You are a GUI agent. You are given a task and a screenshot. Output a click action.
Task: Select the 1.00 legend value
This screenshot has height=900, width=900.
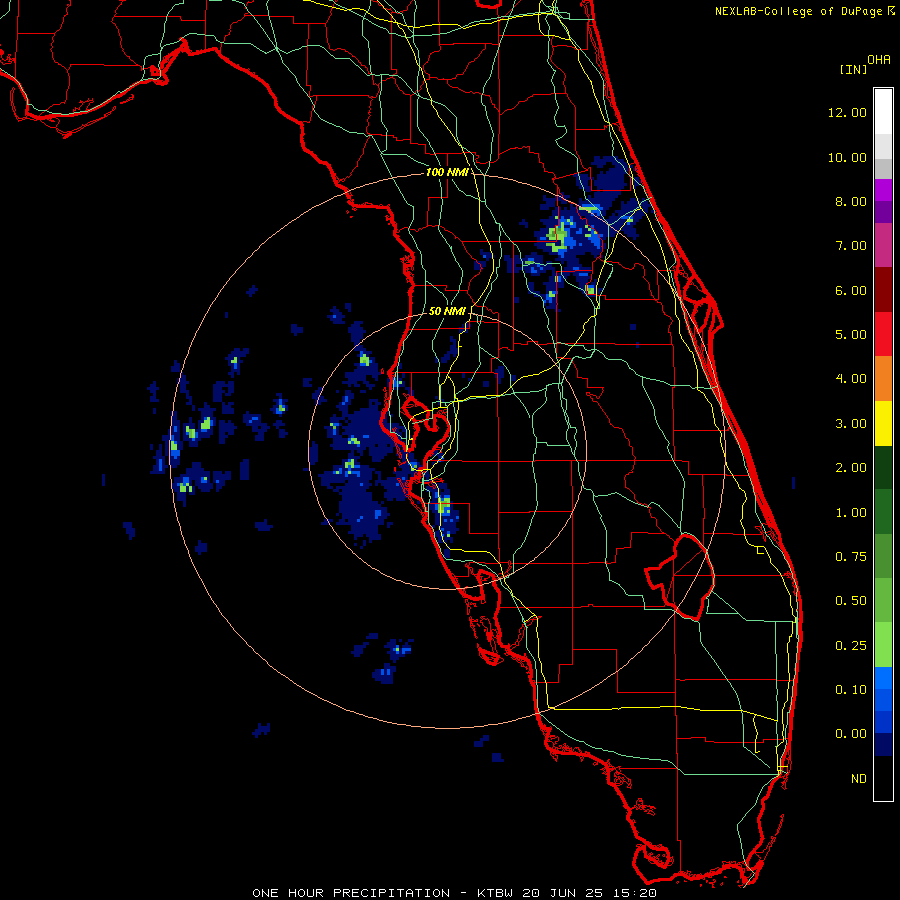[x=851, y=513]
